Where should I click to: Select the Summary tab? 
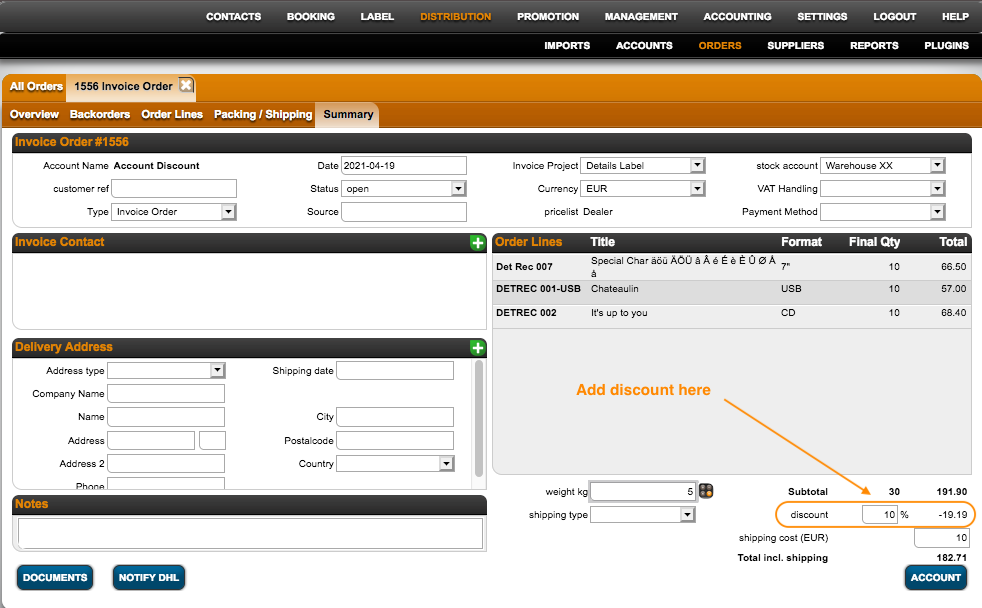click(348, 114)
